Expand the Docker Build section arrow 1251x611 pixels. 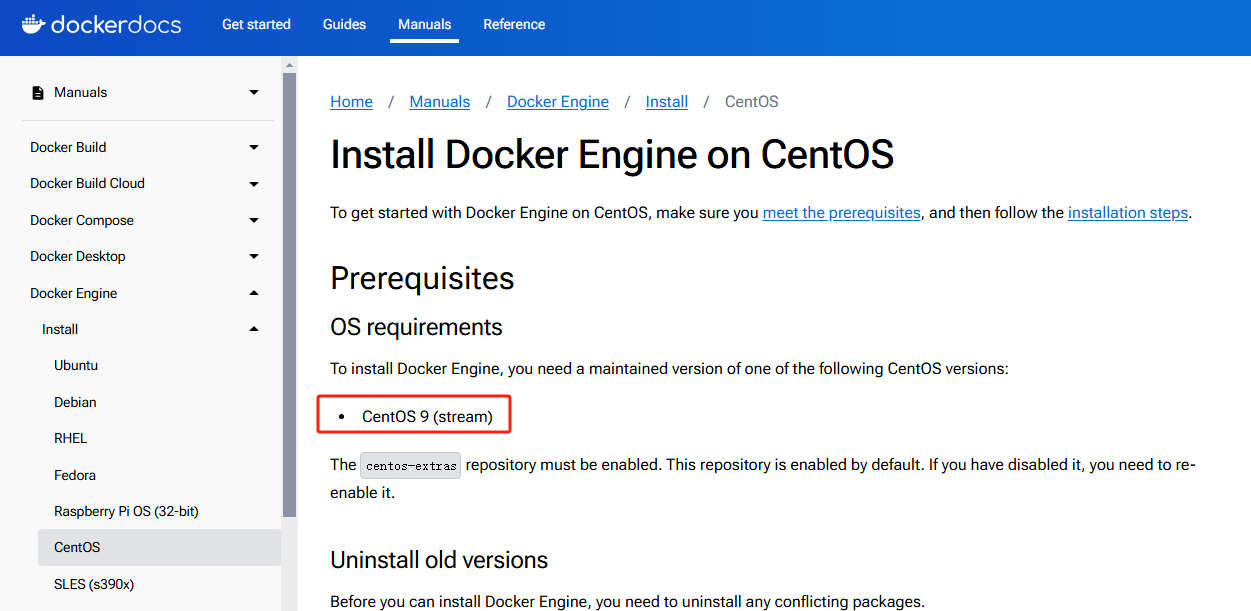coord(254,148)
